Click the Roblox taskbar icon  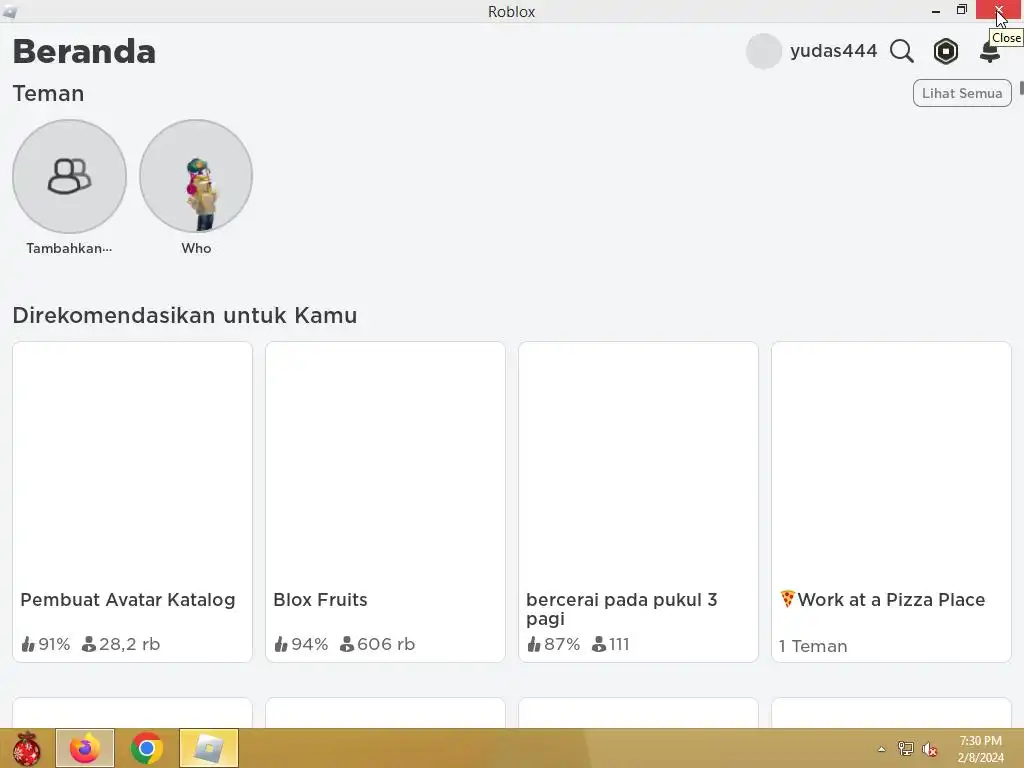point(209,748)
